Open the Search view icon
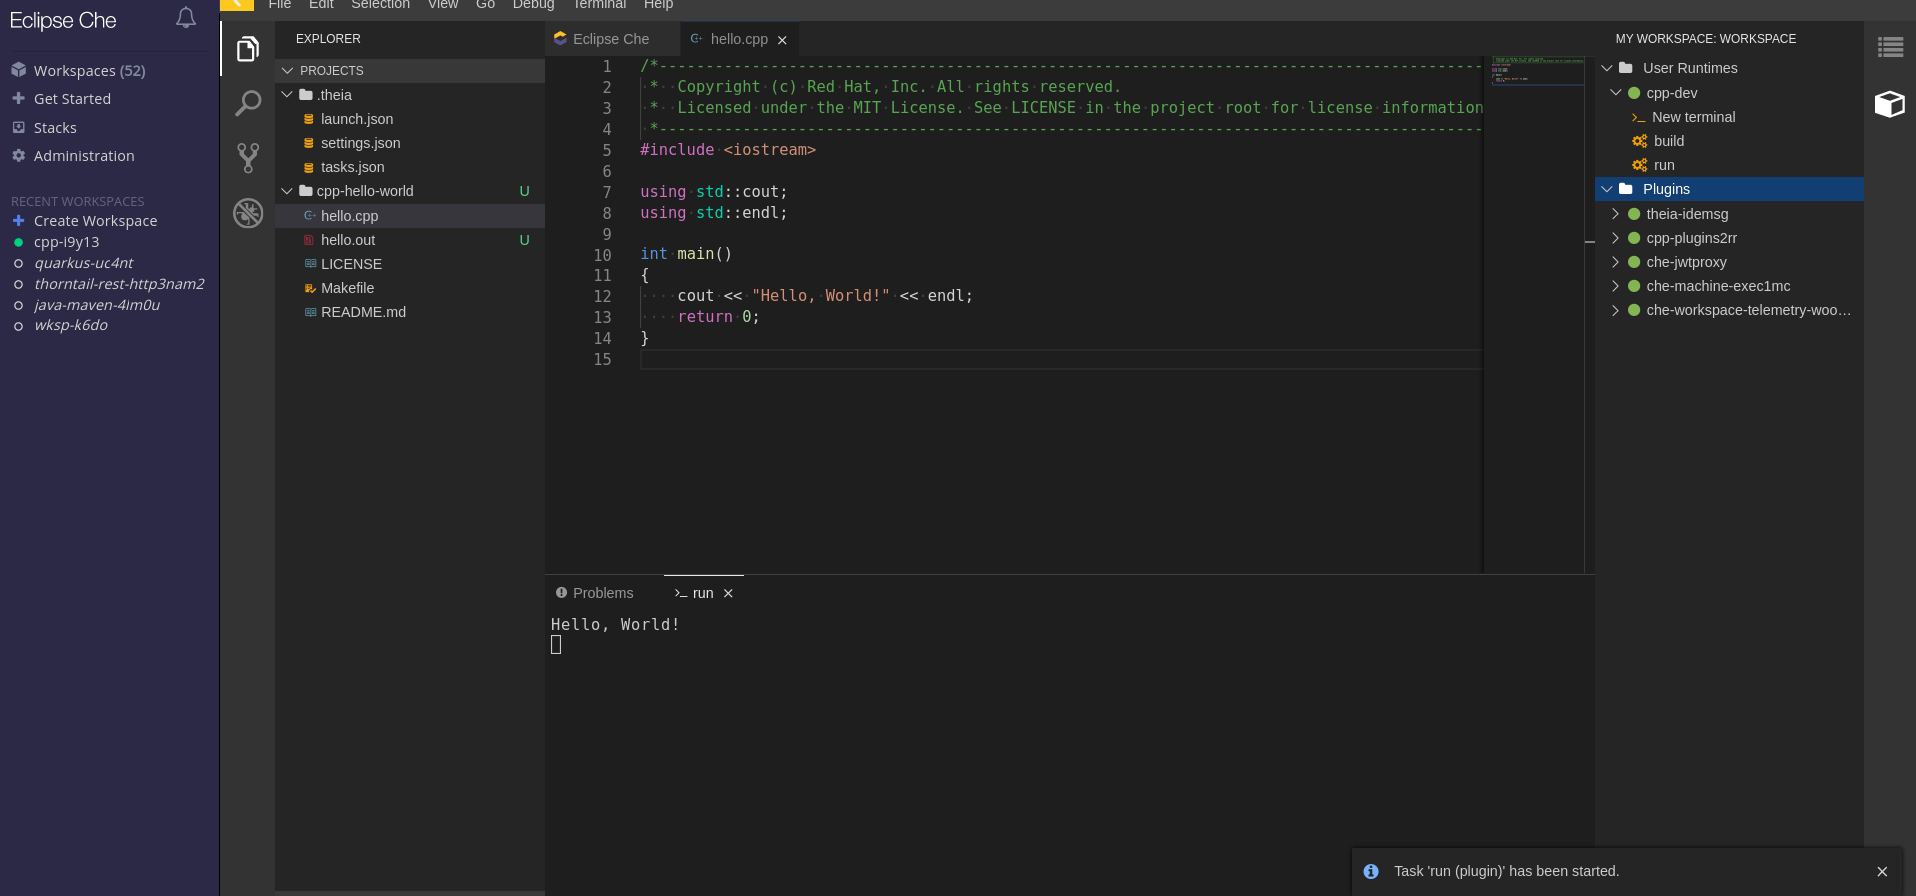The image size is (1916, 896). [x=247, y=103]
